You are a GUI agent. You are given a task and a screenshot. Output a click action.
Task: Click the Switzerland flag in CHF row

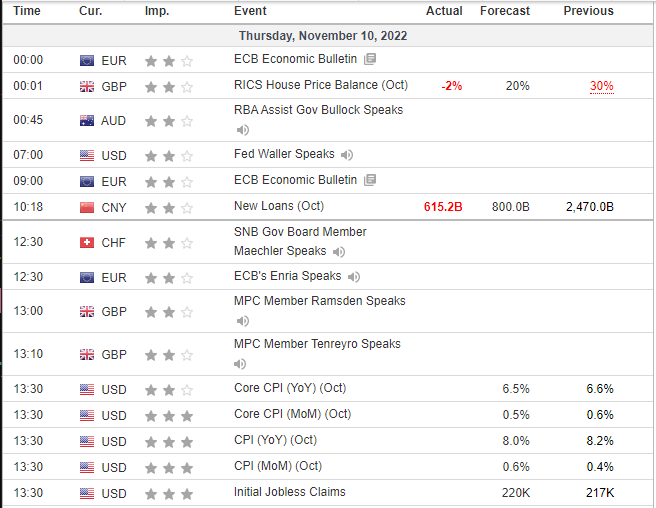pos(86,243)
